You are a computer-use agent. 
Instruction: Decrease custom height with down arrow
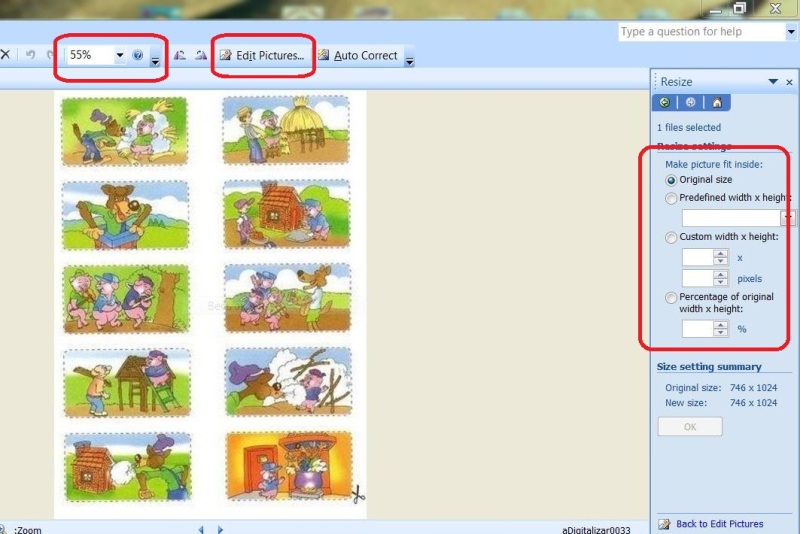pyautogui.click(x=720, y=282)
